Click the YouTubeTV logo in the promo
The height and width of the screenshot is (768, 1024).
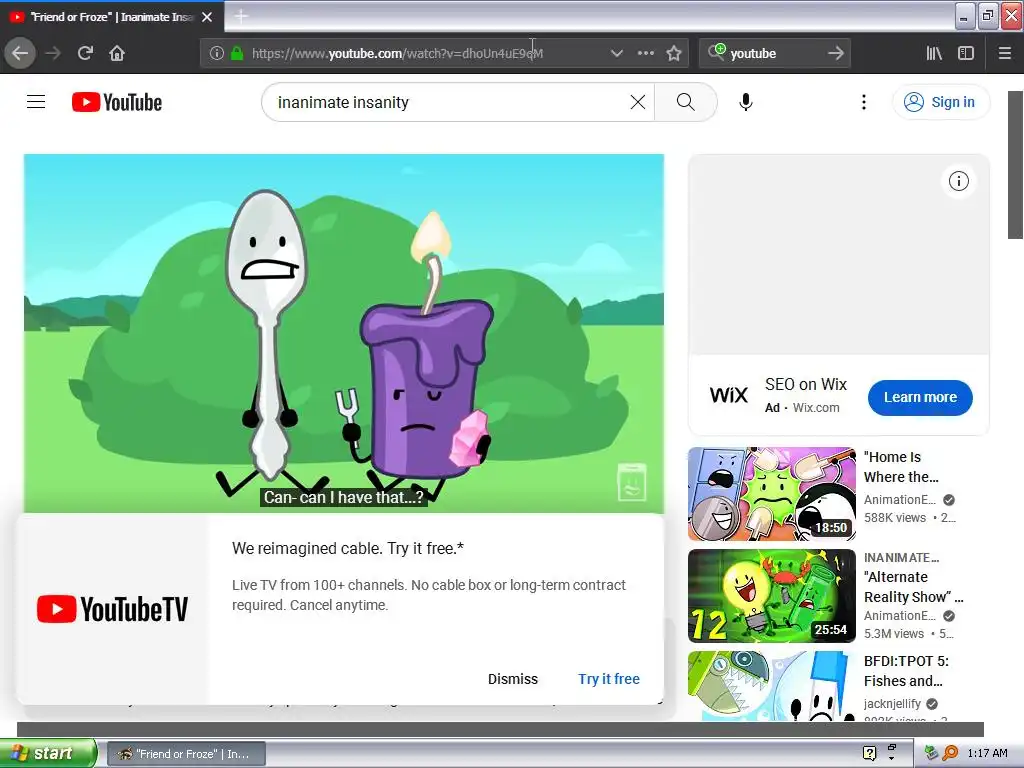(112, 609)
